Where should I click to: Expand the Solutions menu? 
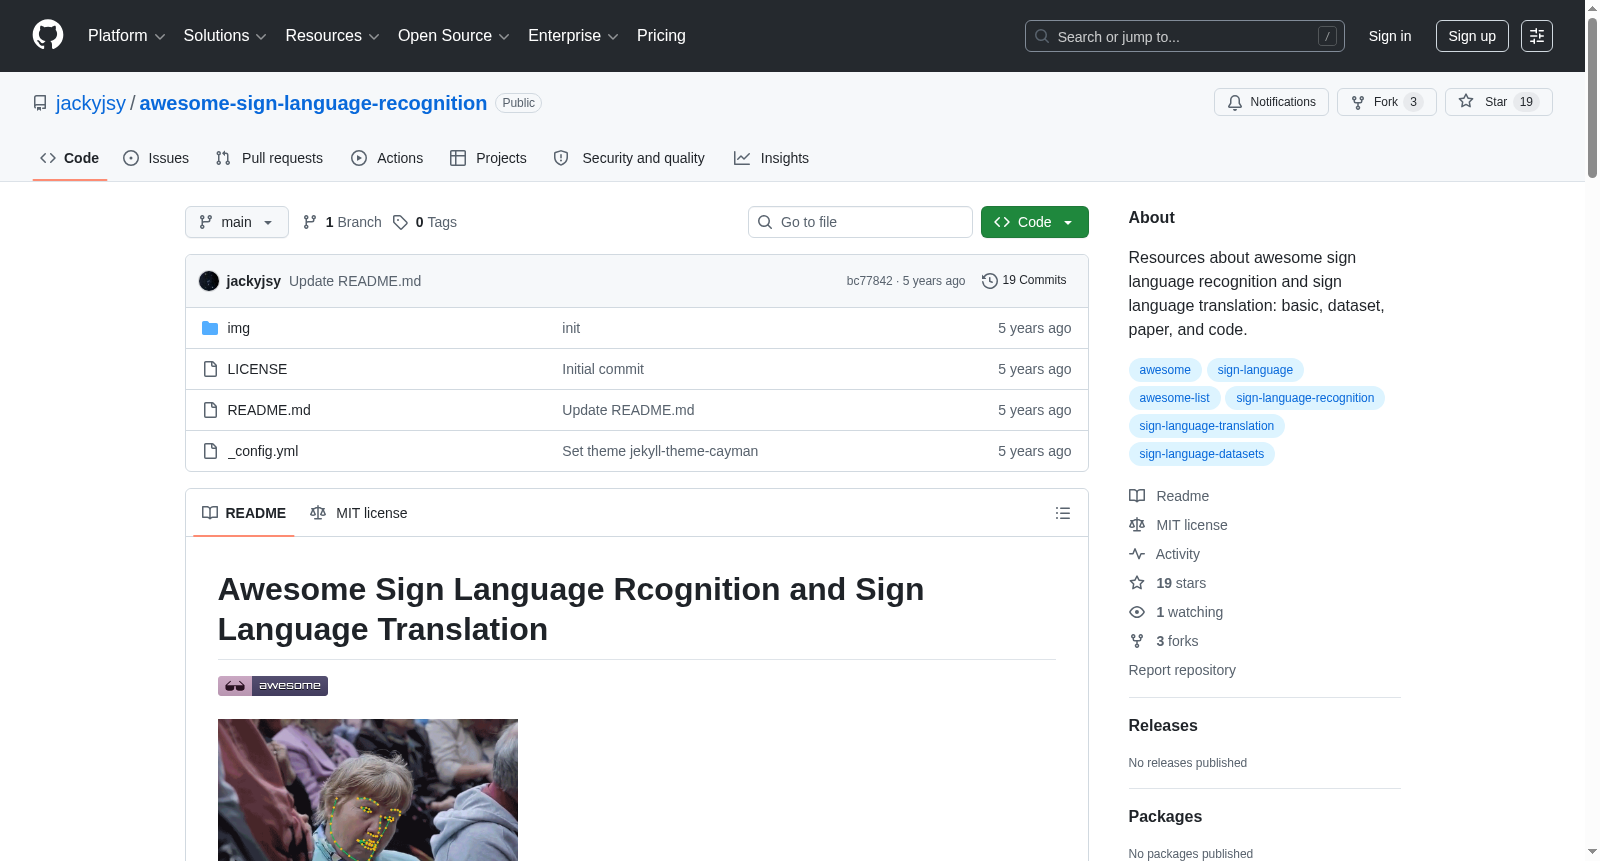[225, 36]
